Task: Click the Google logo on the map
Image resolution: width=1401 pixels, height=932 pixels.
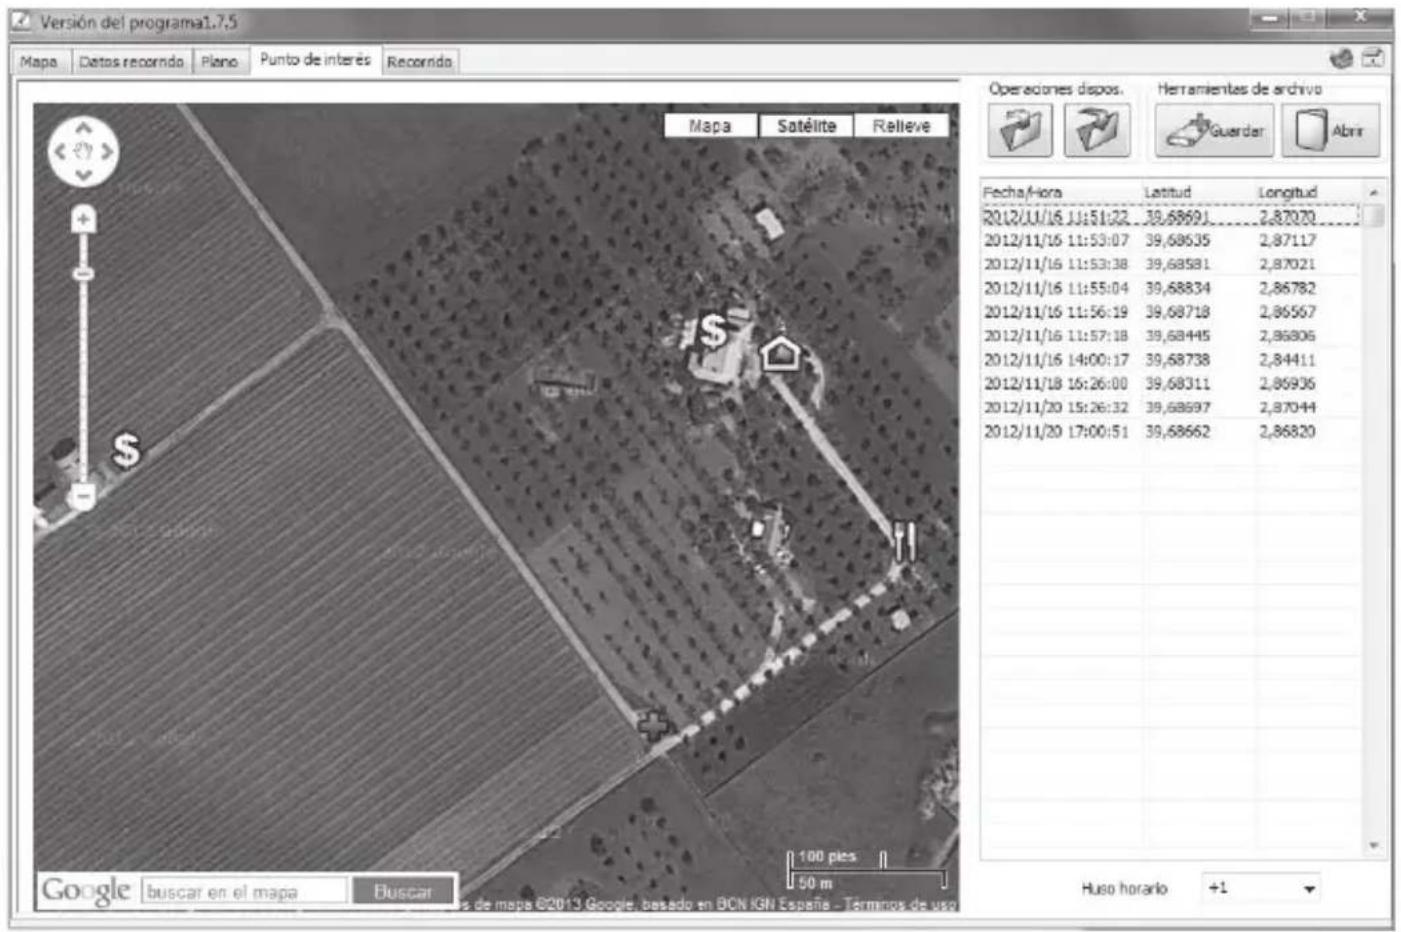Action: coord(86,890)
